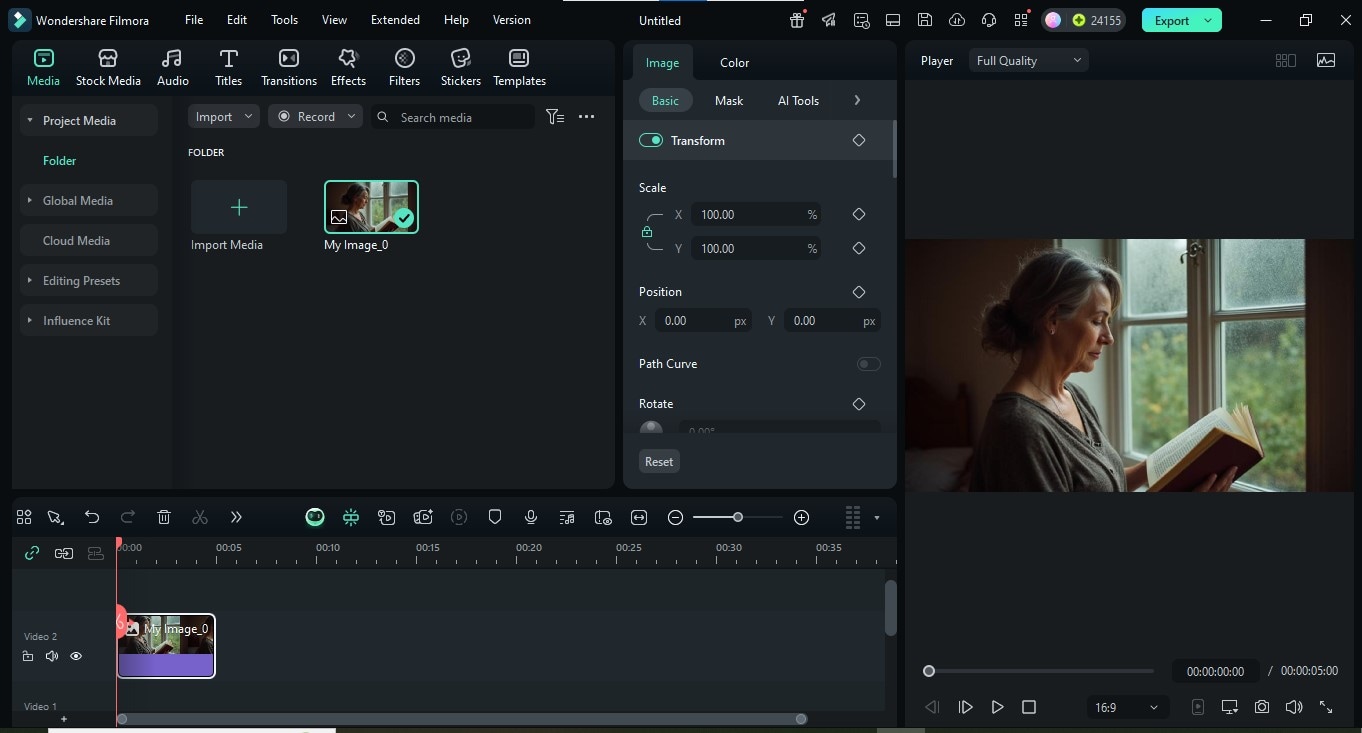
Task: Open the Titles panel
Action: [228, 67]
